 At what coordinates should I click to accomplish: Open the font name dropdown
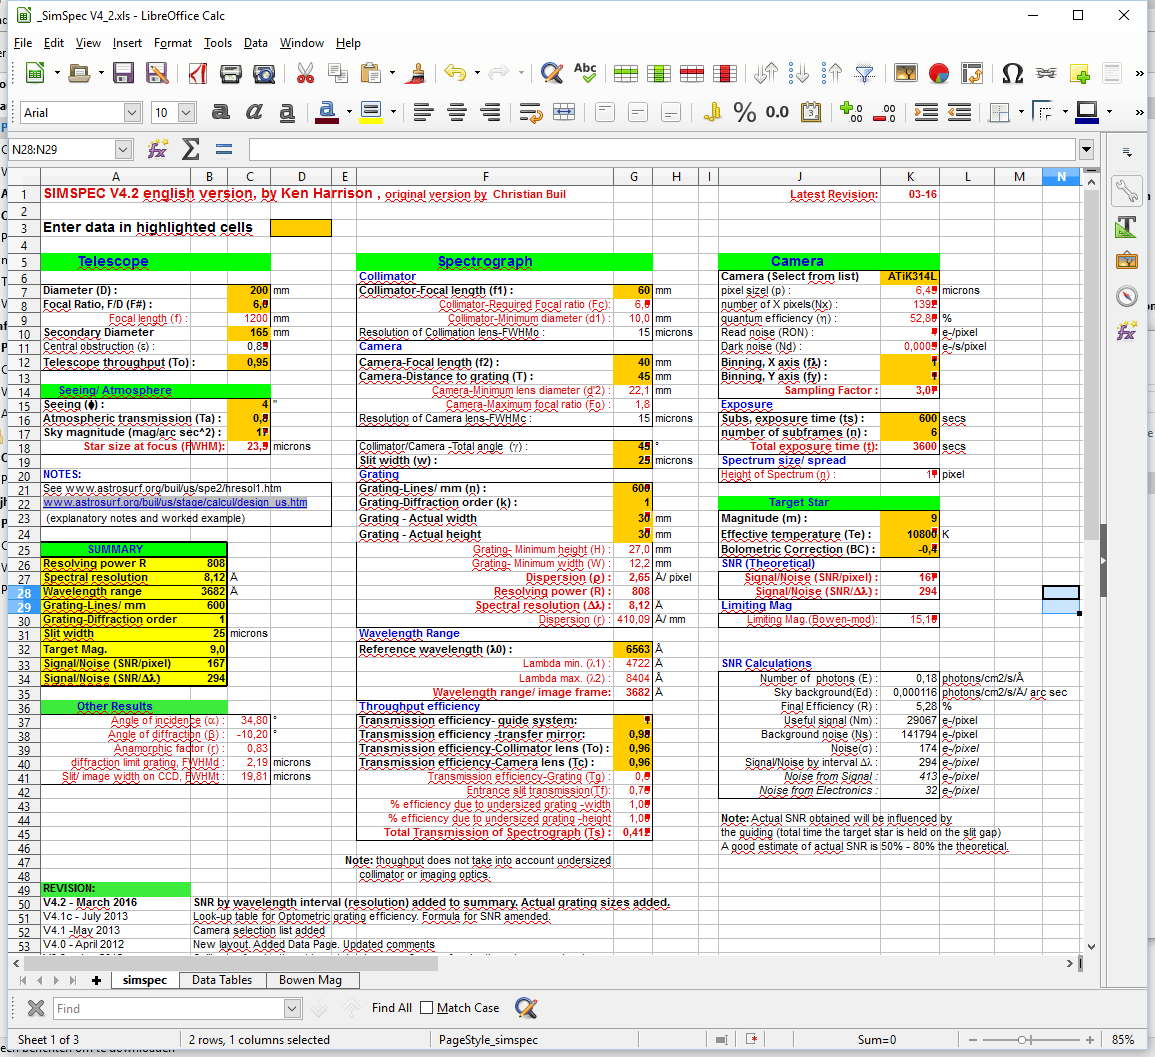pos(132,112)
